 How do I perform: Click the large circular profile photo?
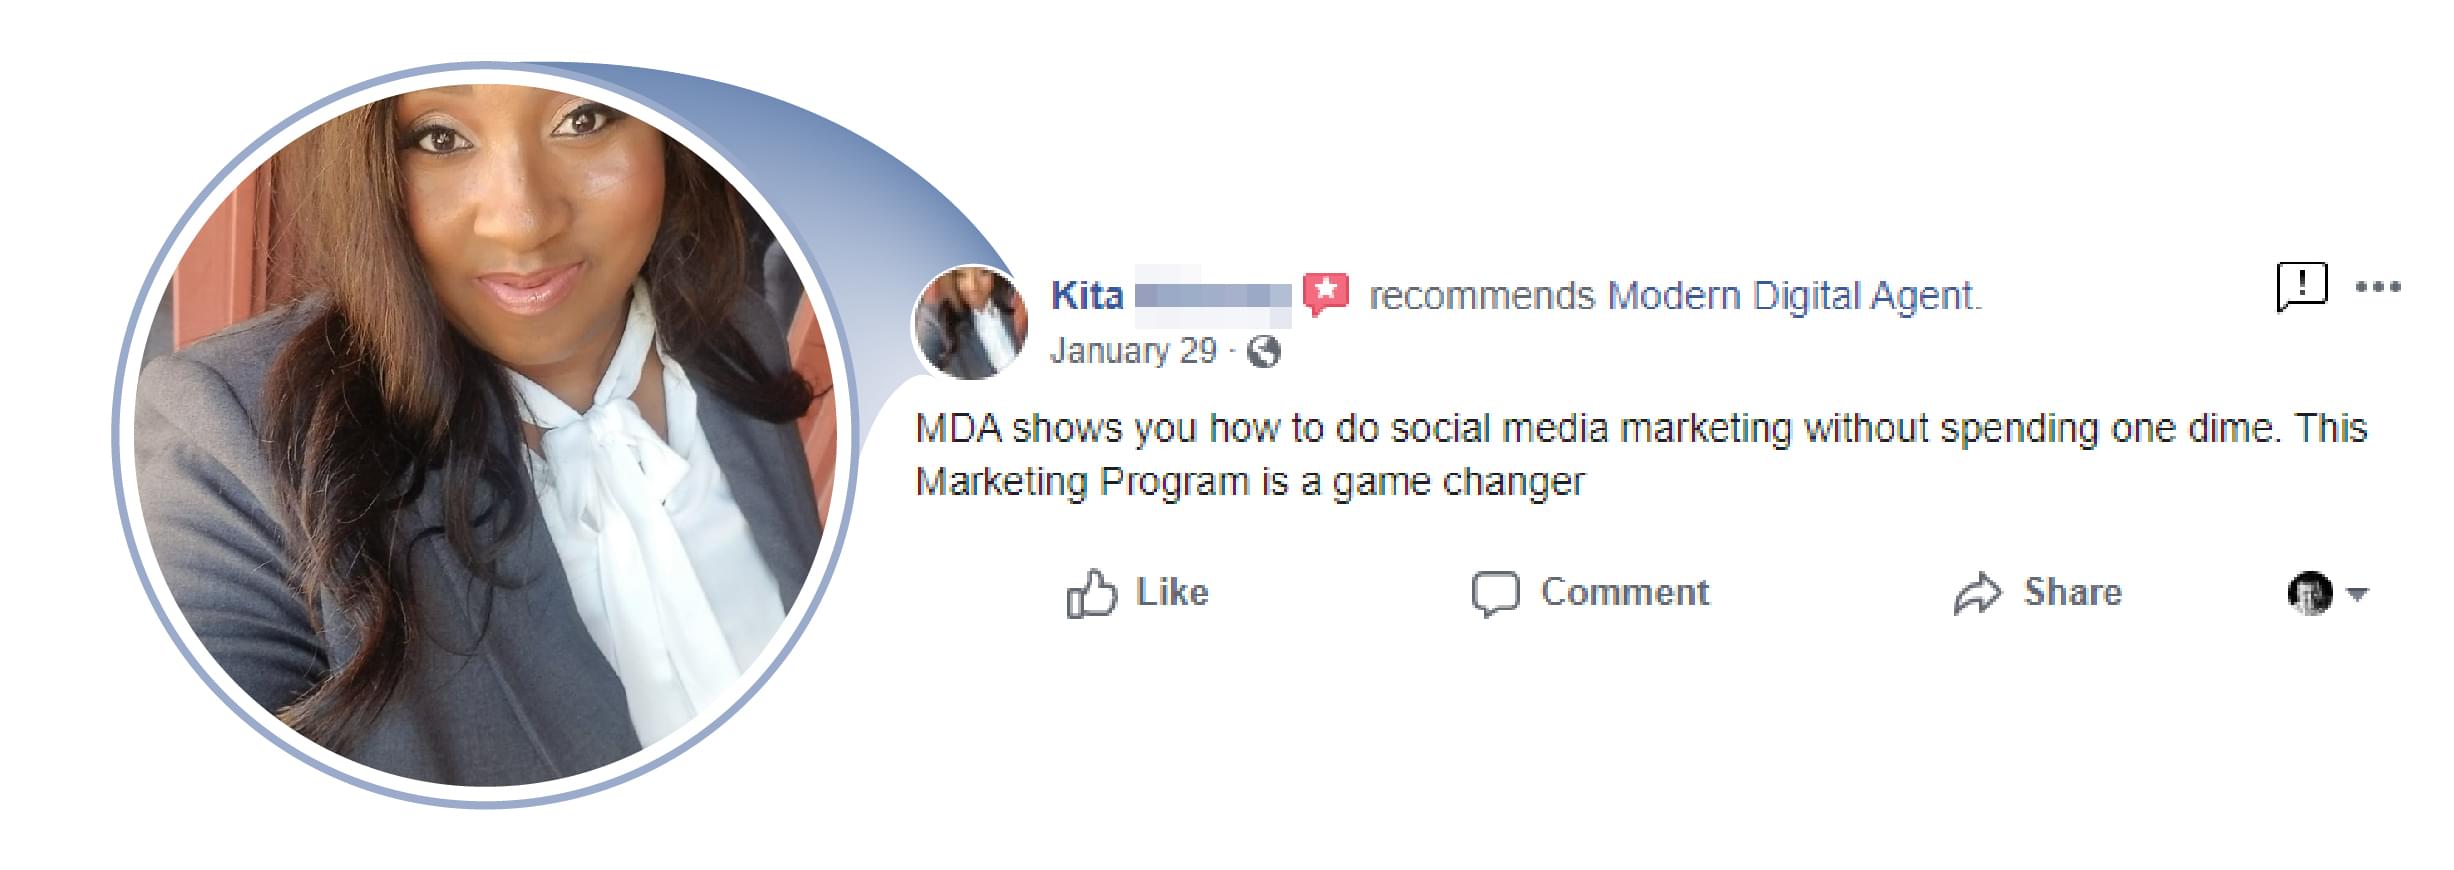[485, 435]
